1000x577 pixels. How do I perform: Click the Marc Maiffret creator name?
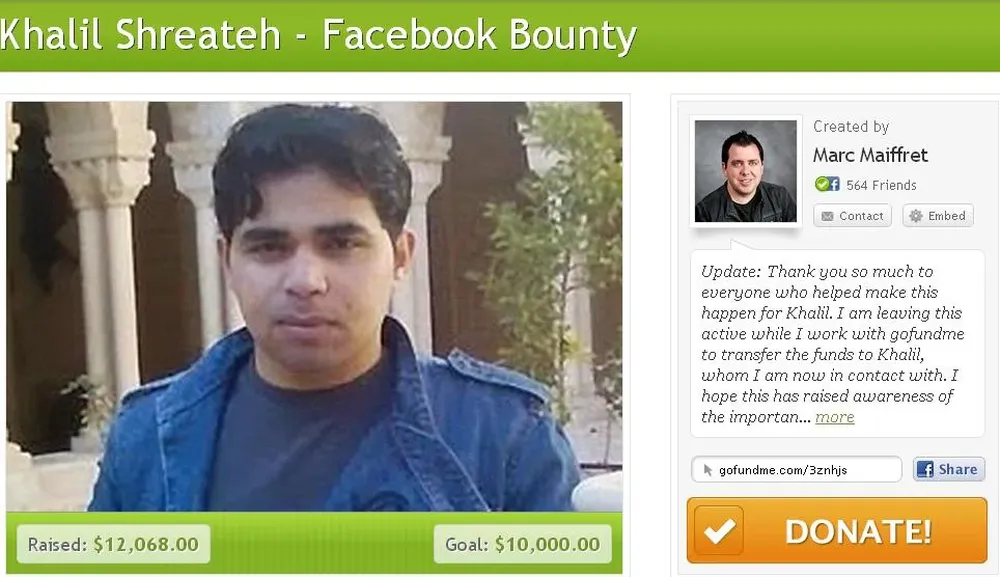[870, 155]
